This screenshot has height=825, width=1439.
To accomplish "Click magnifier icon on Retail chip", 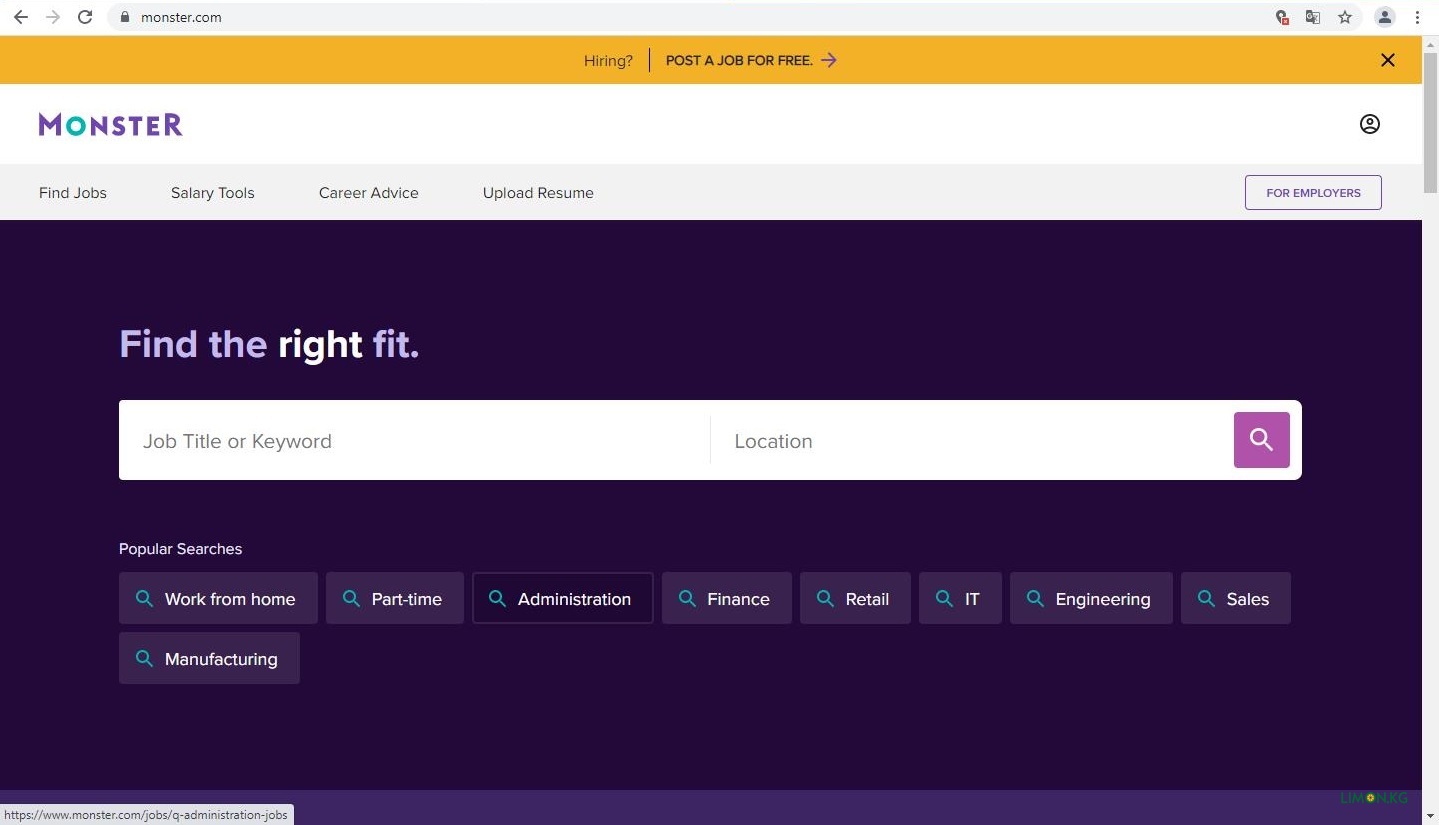I will (x=825, y=598).
